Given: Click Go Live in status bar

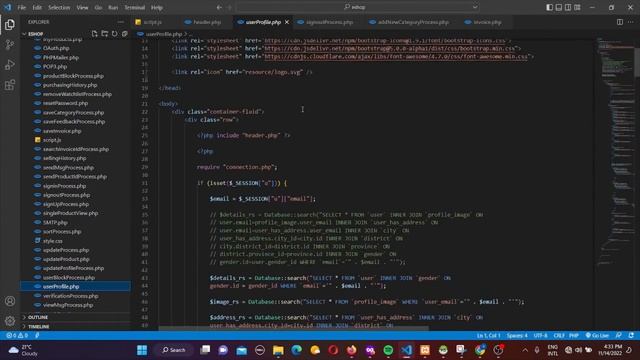Looking at the screenshot, I should click(597, 336).
